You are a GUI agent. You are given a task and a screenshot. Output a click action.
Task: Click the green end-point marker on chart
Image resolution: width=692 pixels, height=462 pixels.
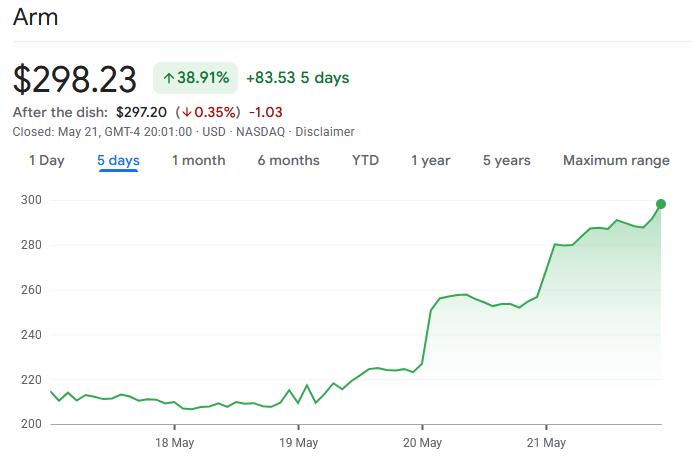click(x=661, y=204)
